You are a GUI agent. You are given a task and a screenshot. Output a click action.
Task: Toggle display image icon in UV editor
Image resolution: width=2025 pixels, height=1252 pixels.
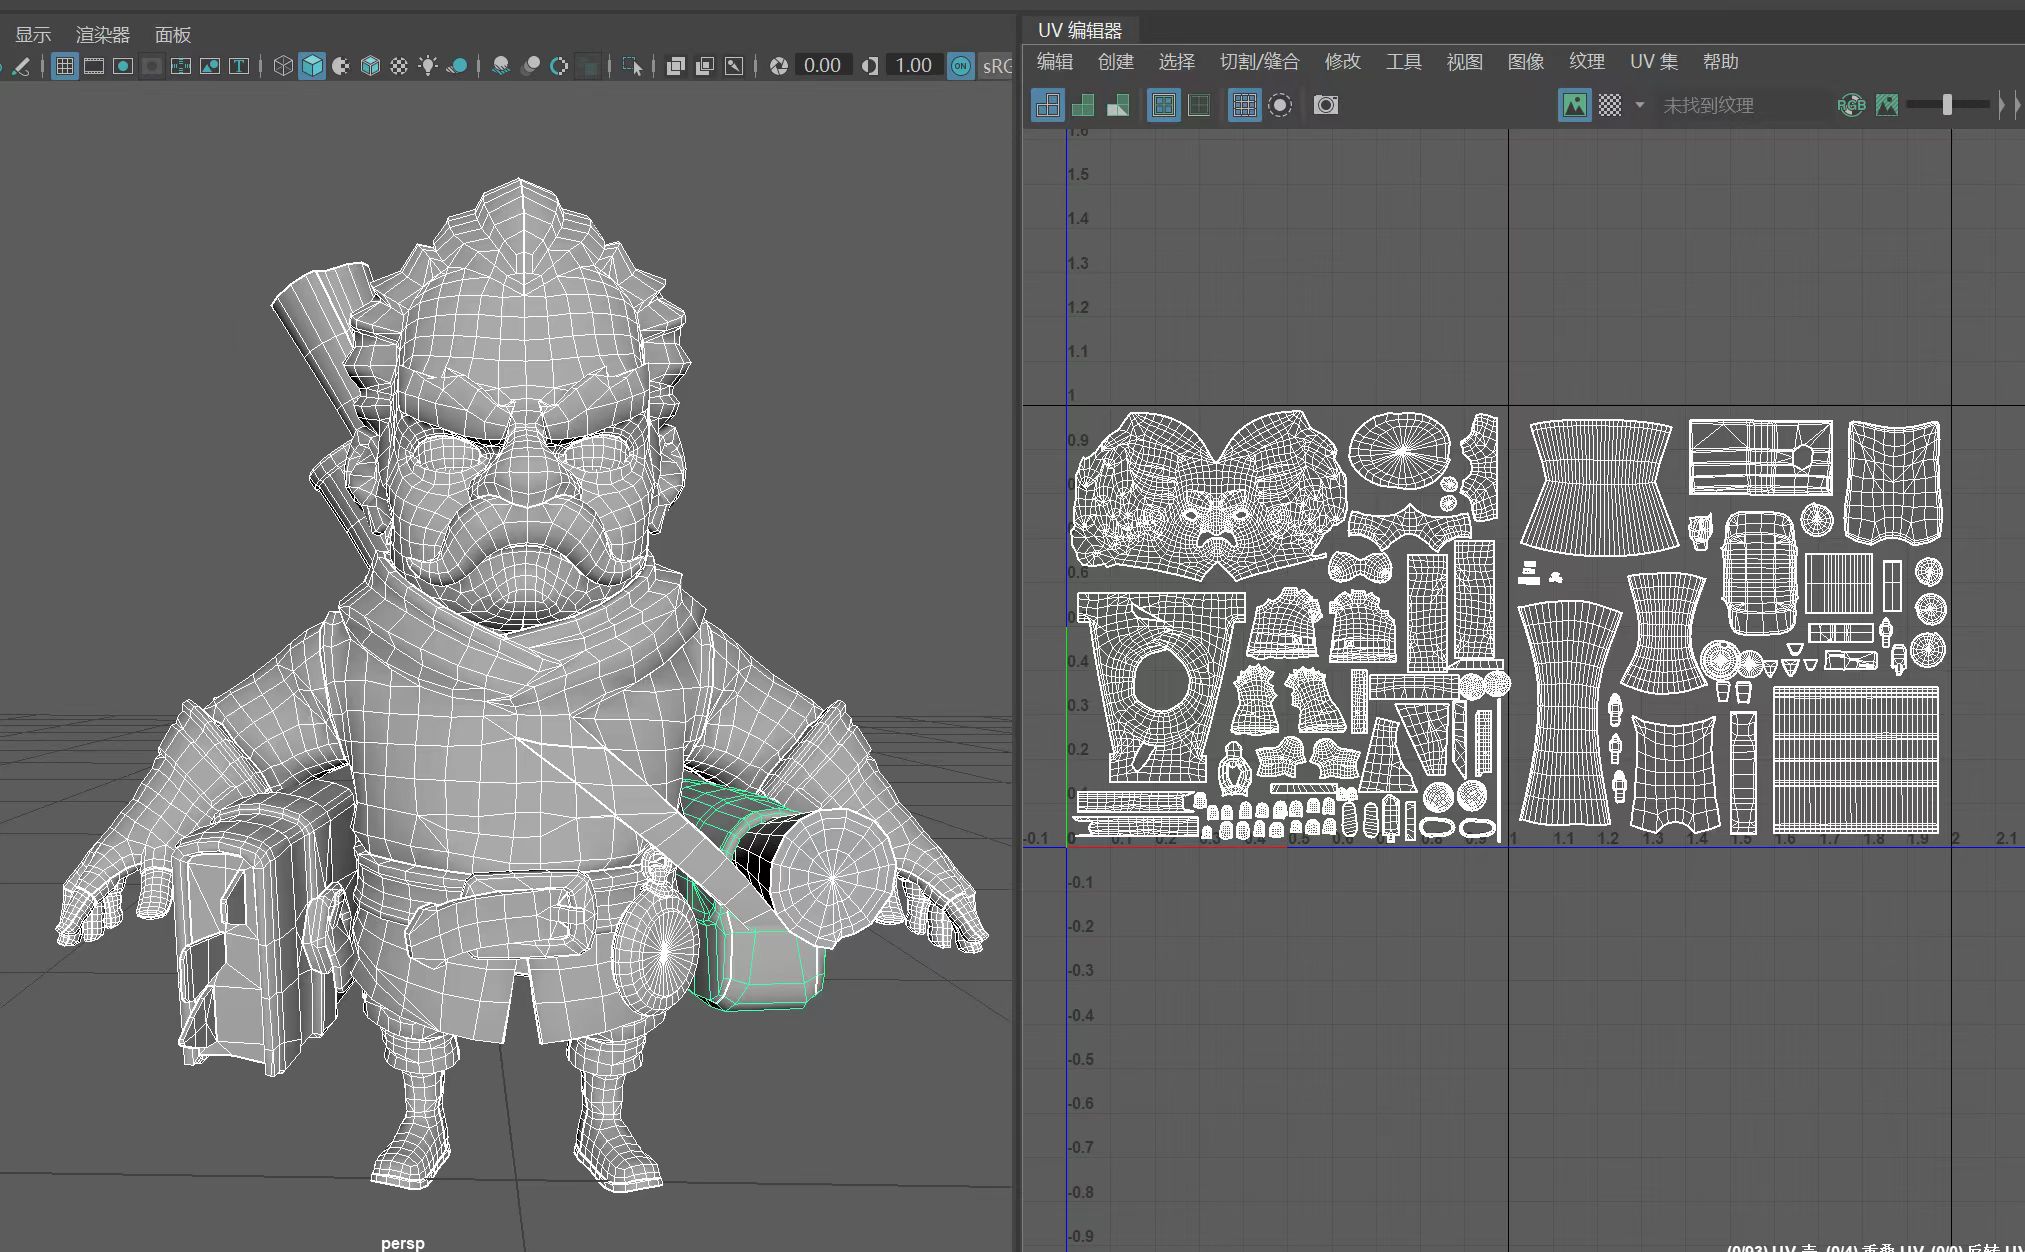point(1575,105)
